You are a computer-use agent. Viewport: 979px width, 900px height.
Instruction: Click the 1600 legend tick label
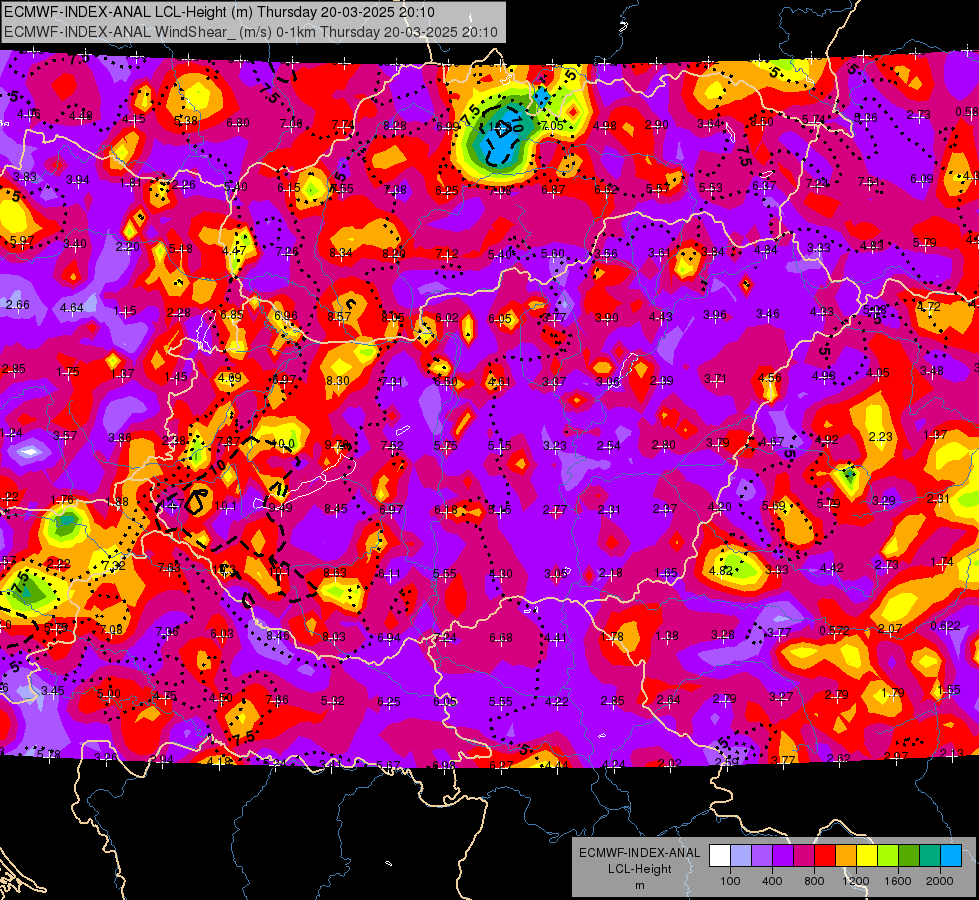tap(898, 881)
